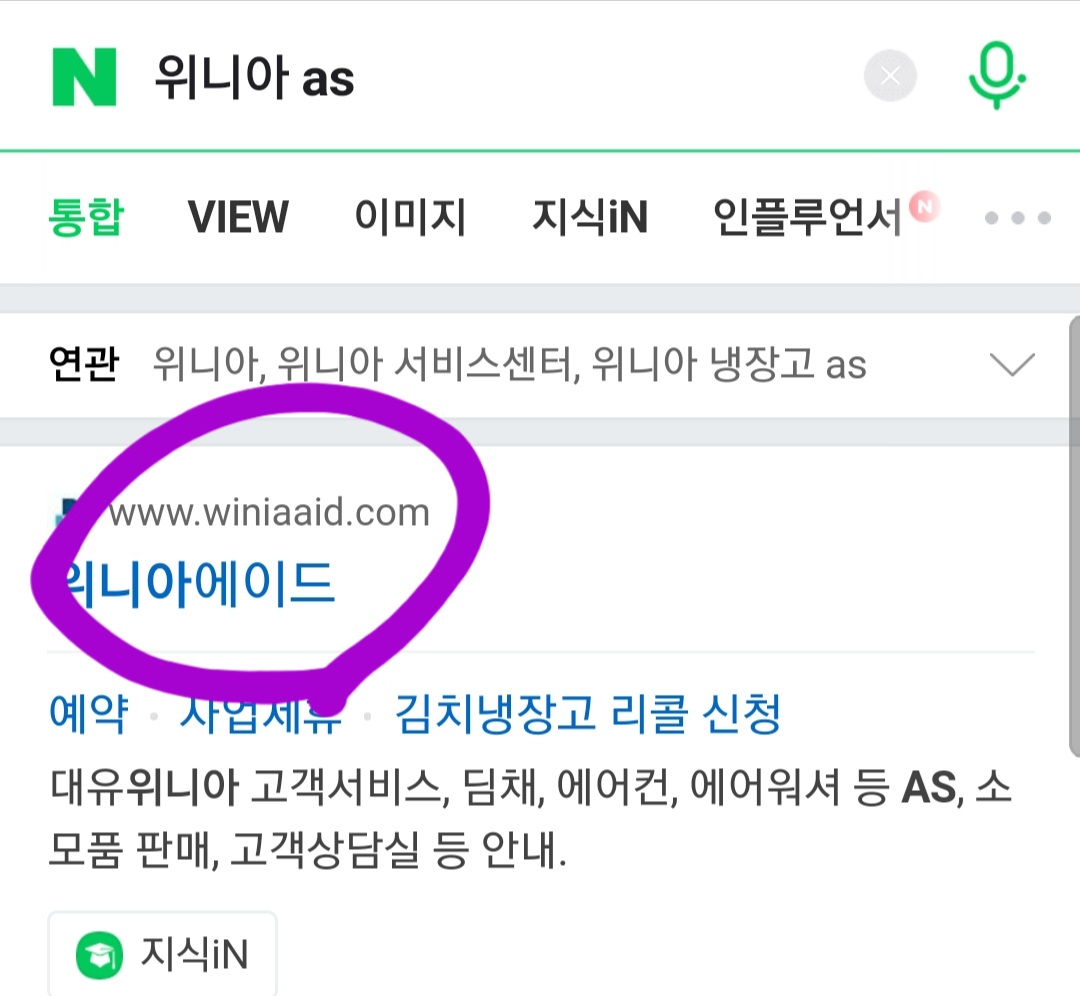Tap the 지식iN button below description
The image size is (1080, 996).
(163, 954)
